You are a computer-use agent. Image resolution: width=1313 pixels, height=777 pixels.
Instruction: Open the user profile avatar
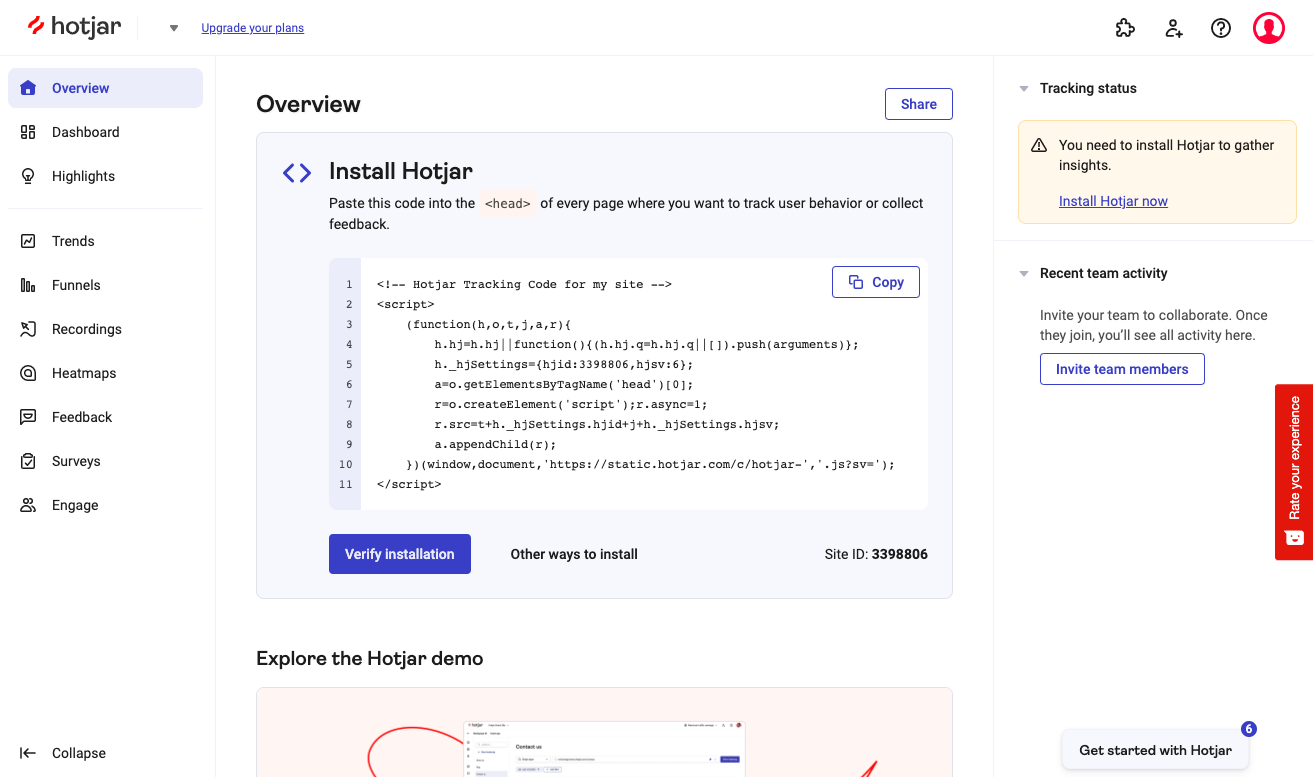tap(1269, 28)
